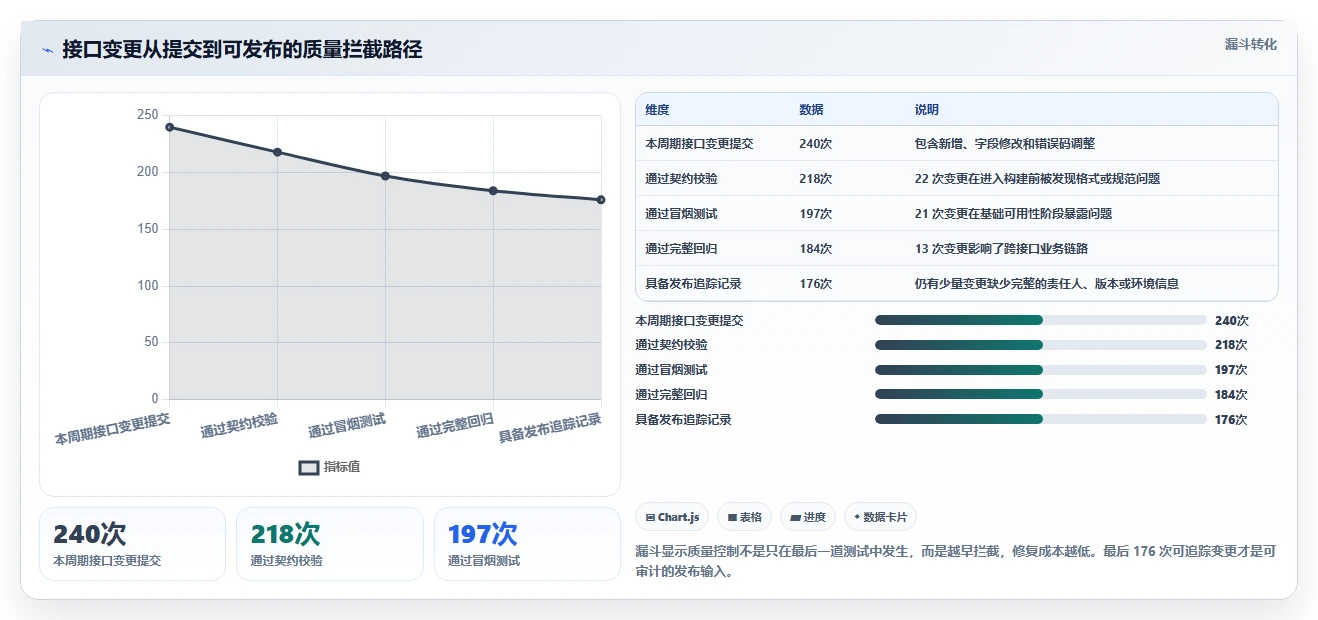Screen dimensions: 1318x620
Task: Click x-axis label 具备发布追踪记录
Action: pos(550,429)
